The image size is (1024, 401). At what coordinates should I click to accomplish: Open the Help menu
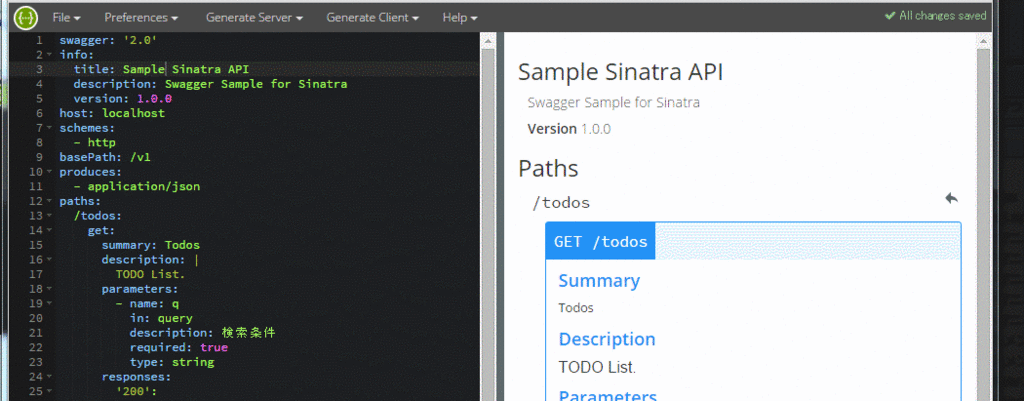[x=460, y=18]
